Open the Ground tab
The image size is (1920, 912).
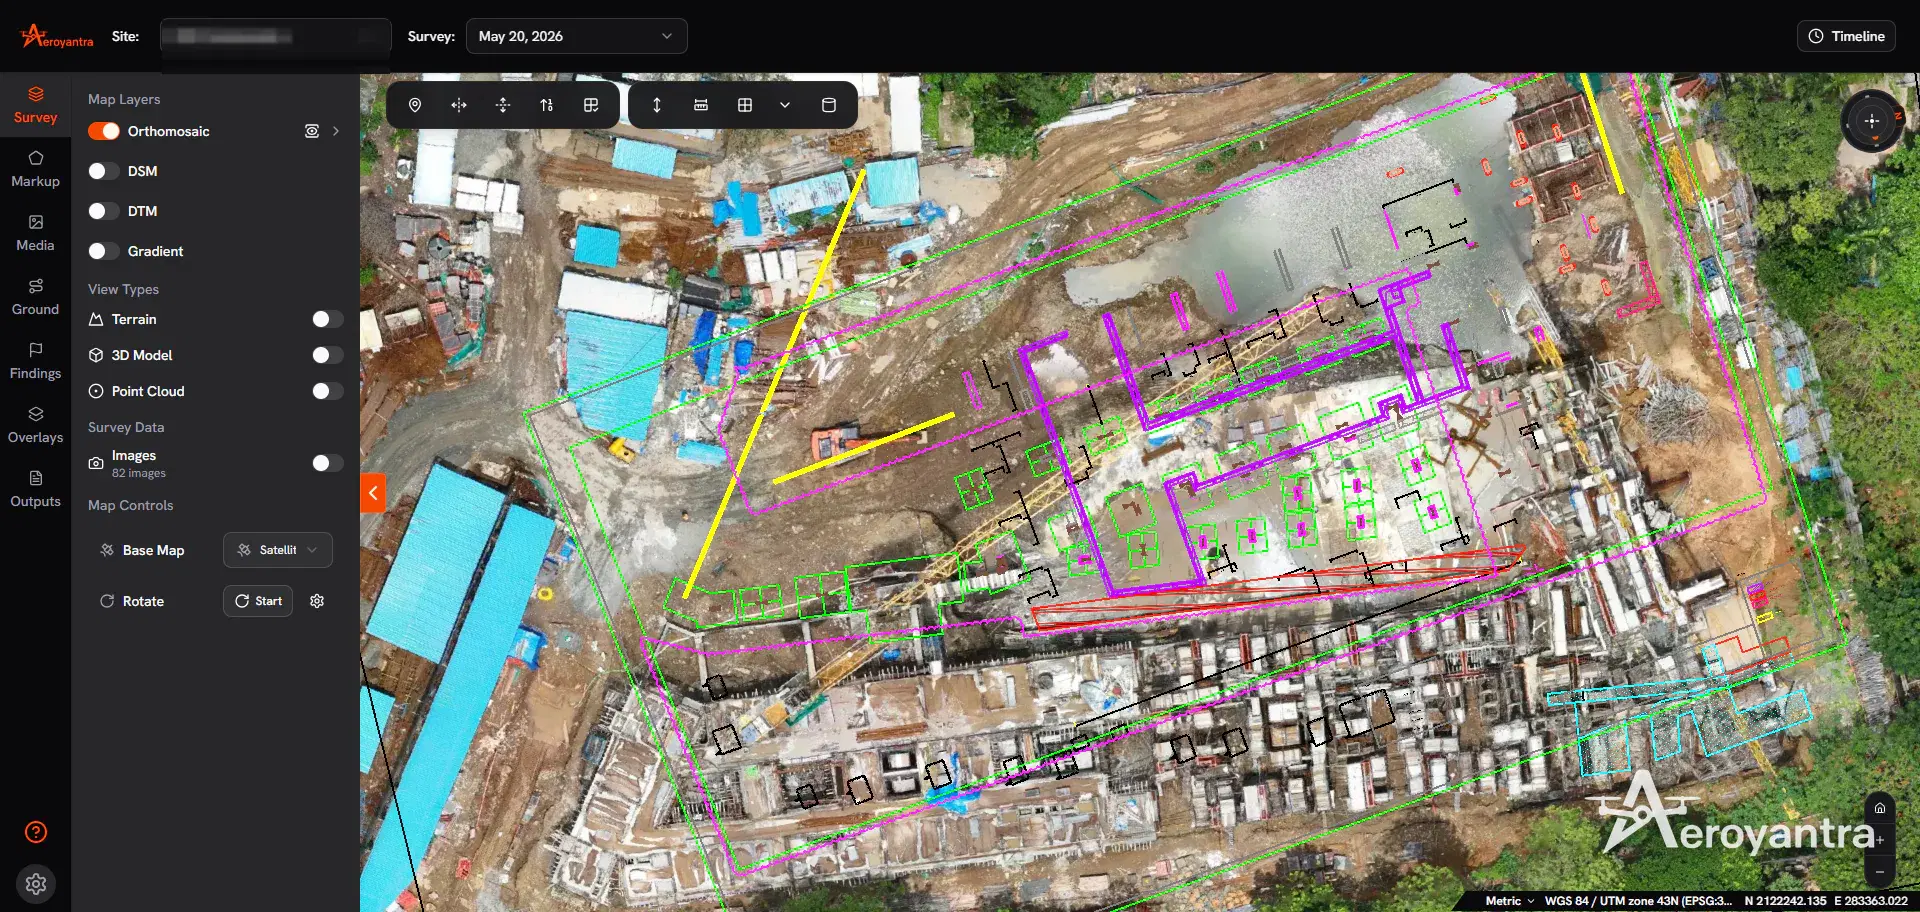36,297
